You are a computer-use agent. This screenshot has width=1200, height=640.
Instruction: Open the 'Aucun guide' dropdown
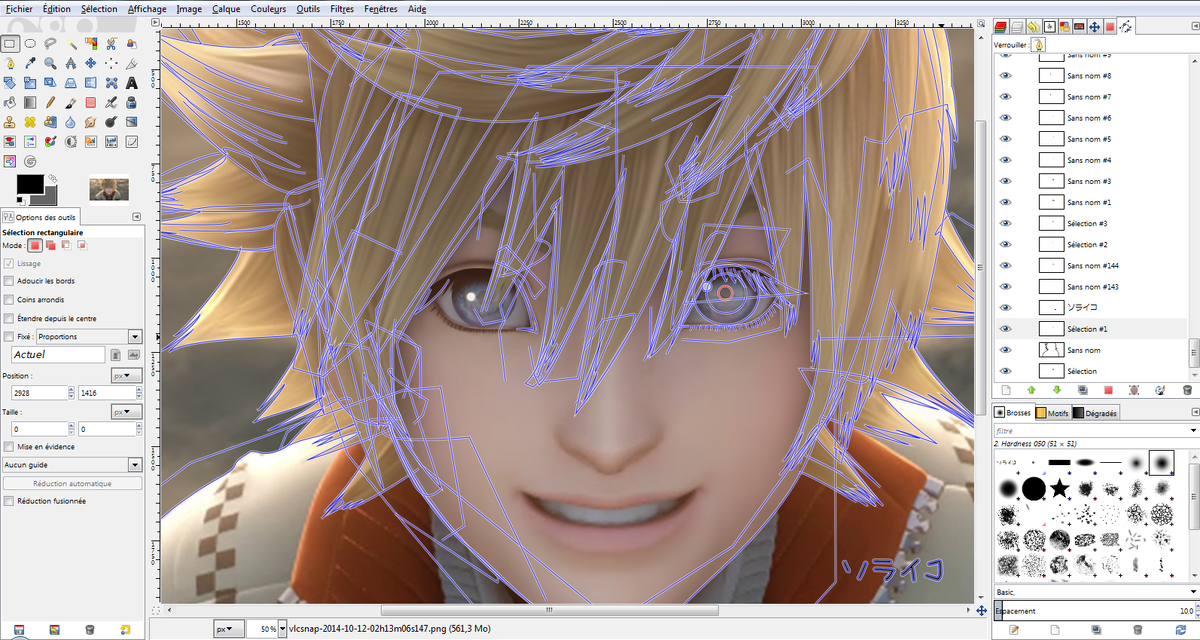(72, 464)
